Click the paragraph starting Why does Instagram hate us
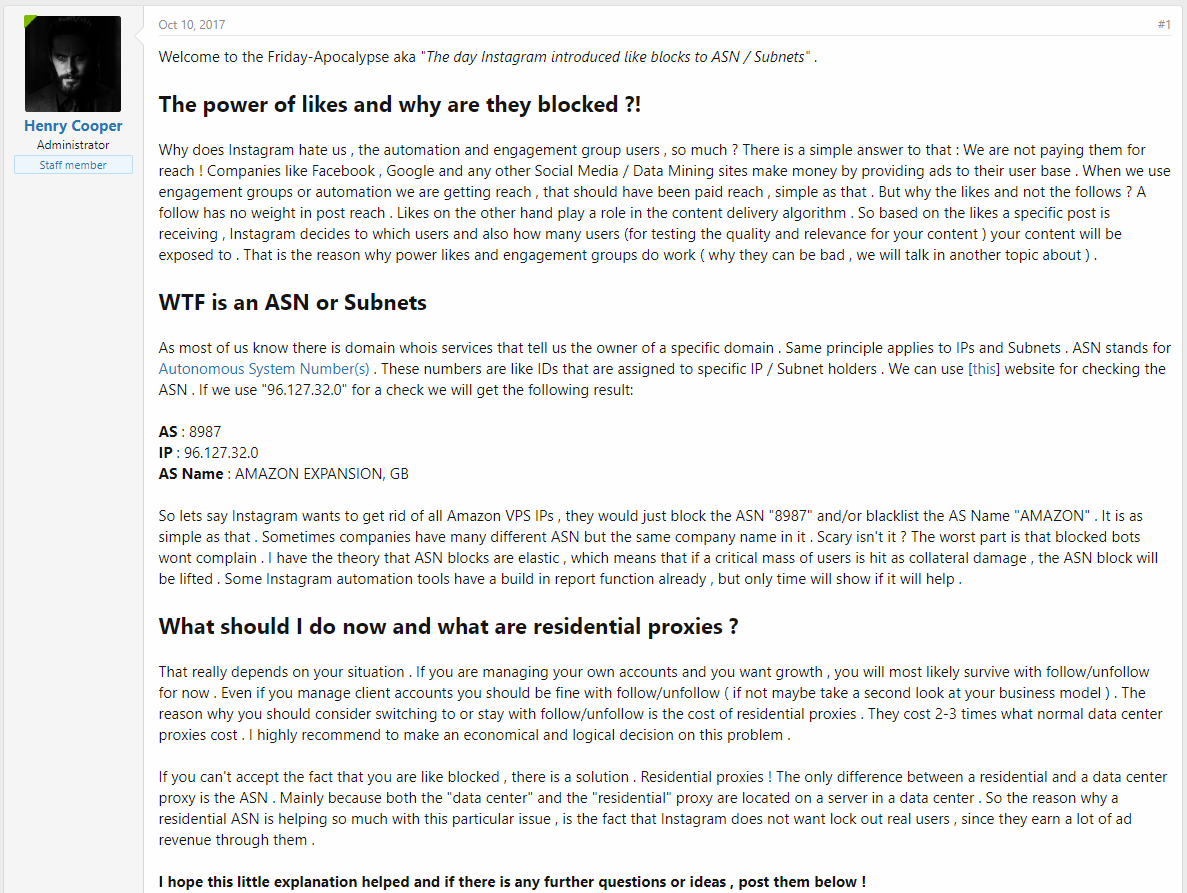 664,203
